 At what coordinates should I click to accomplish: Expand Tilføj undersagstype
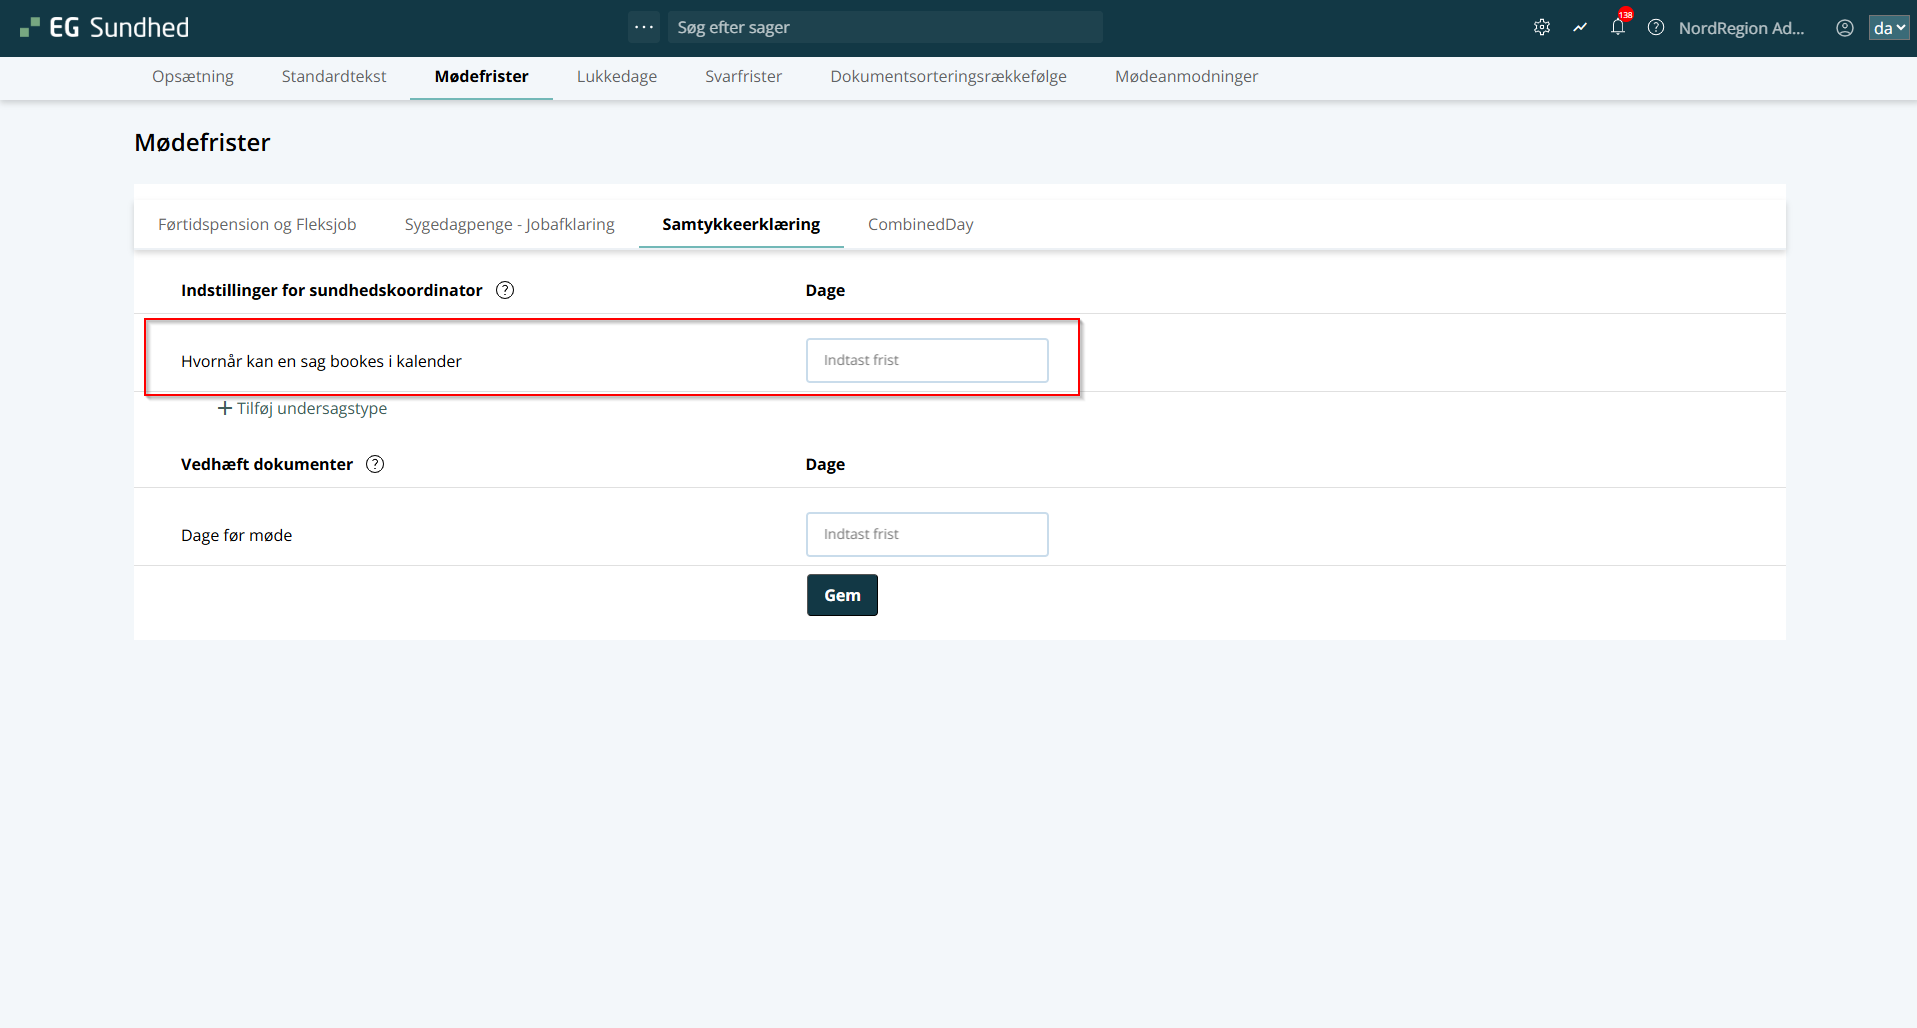click(x=302, y=408)
